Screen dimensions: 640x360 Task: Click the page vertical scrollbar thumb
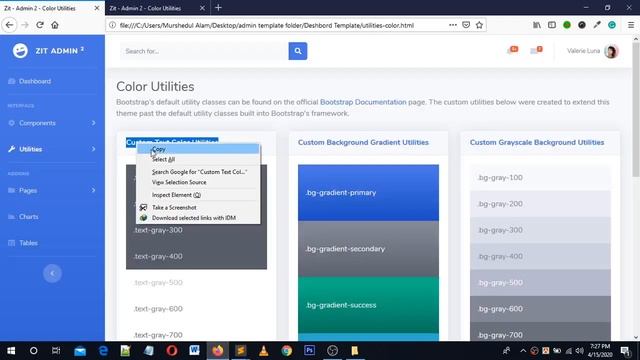[636, 109]
